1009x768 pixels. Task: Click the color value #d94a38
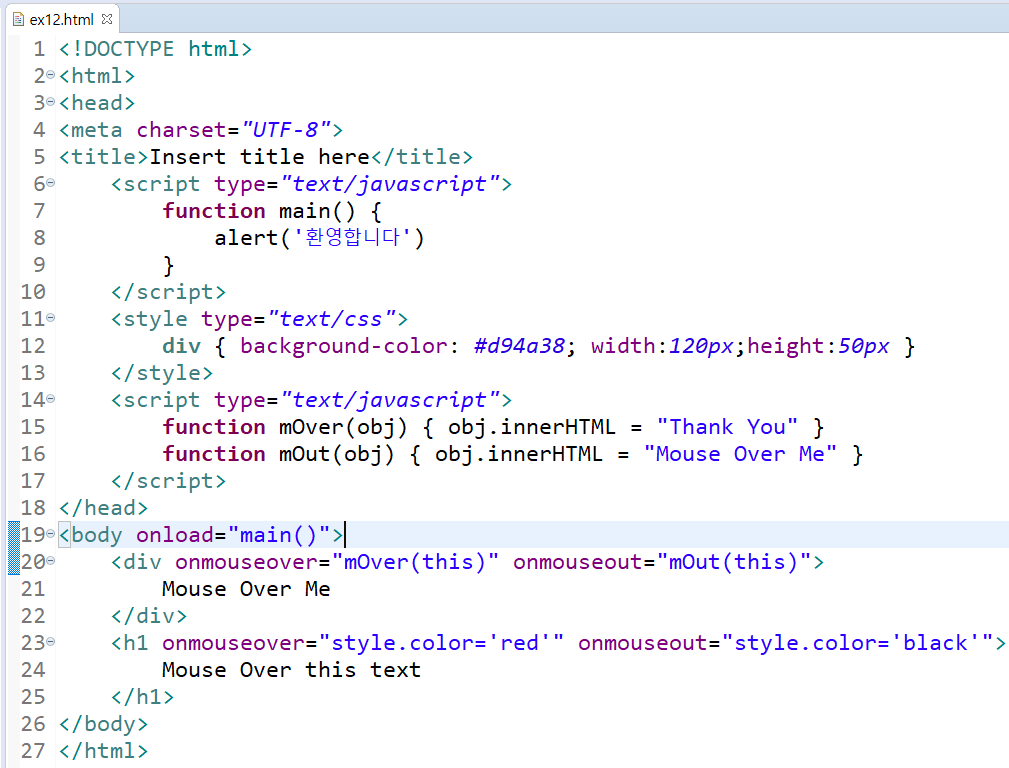click(x=519, y=346)
